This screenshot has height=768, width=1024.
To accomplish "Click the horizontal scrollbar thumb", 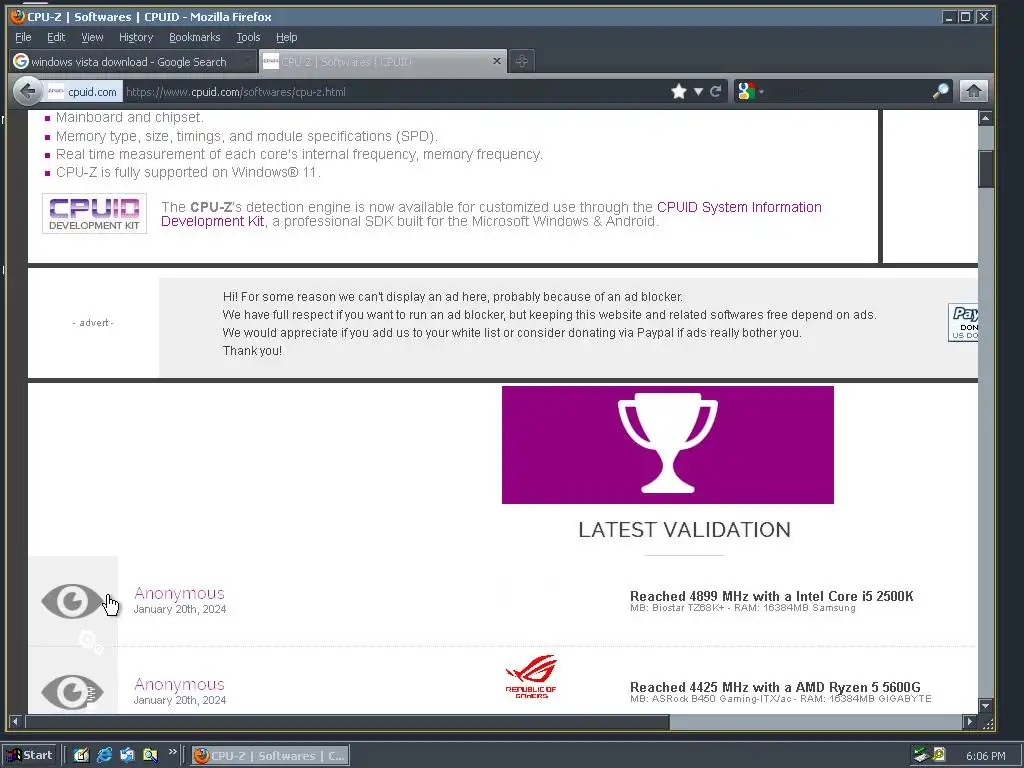I will [x=346, y=722].
